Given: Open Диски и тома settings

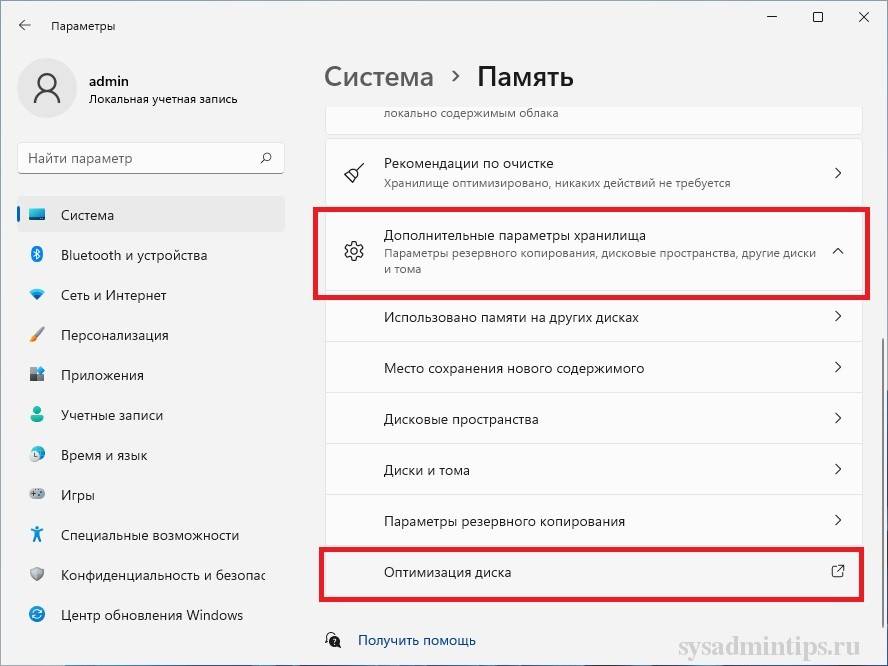Looking at the screenshot, I should click(594, 470).
